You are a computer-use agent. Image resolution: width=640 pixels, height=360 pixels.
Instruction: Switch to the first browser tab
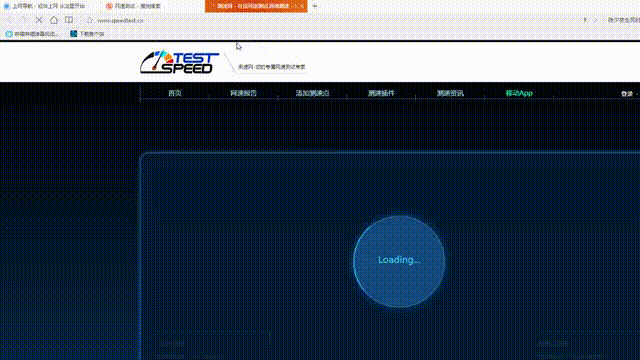point(45,6)
